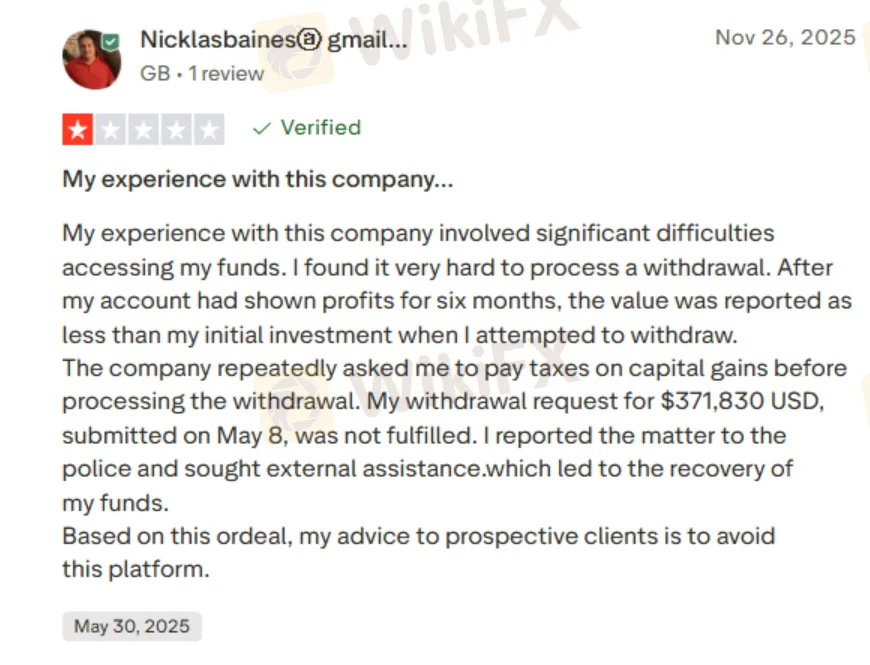The image size is (870, 665).
Task: Click the Nov 26, 2025 review date
Action: [x=785, y=38]
